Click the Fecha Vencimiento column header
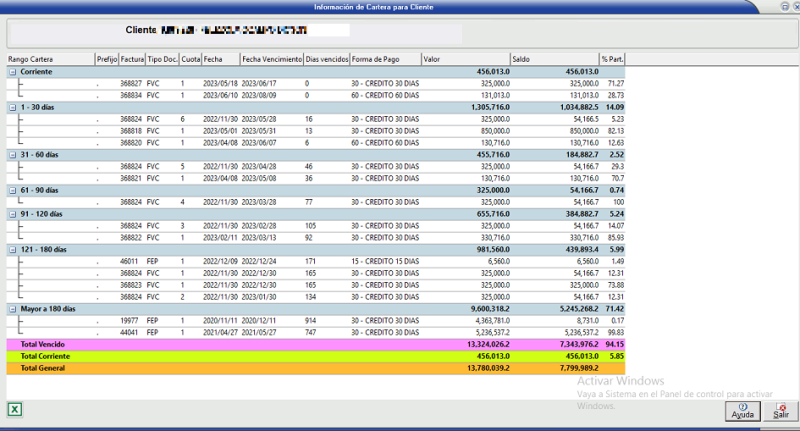The height and width of the screenshot is (431, 800). [271, 59]
